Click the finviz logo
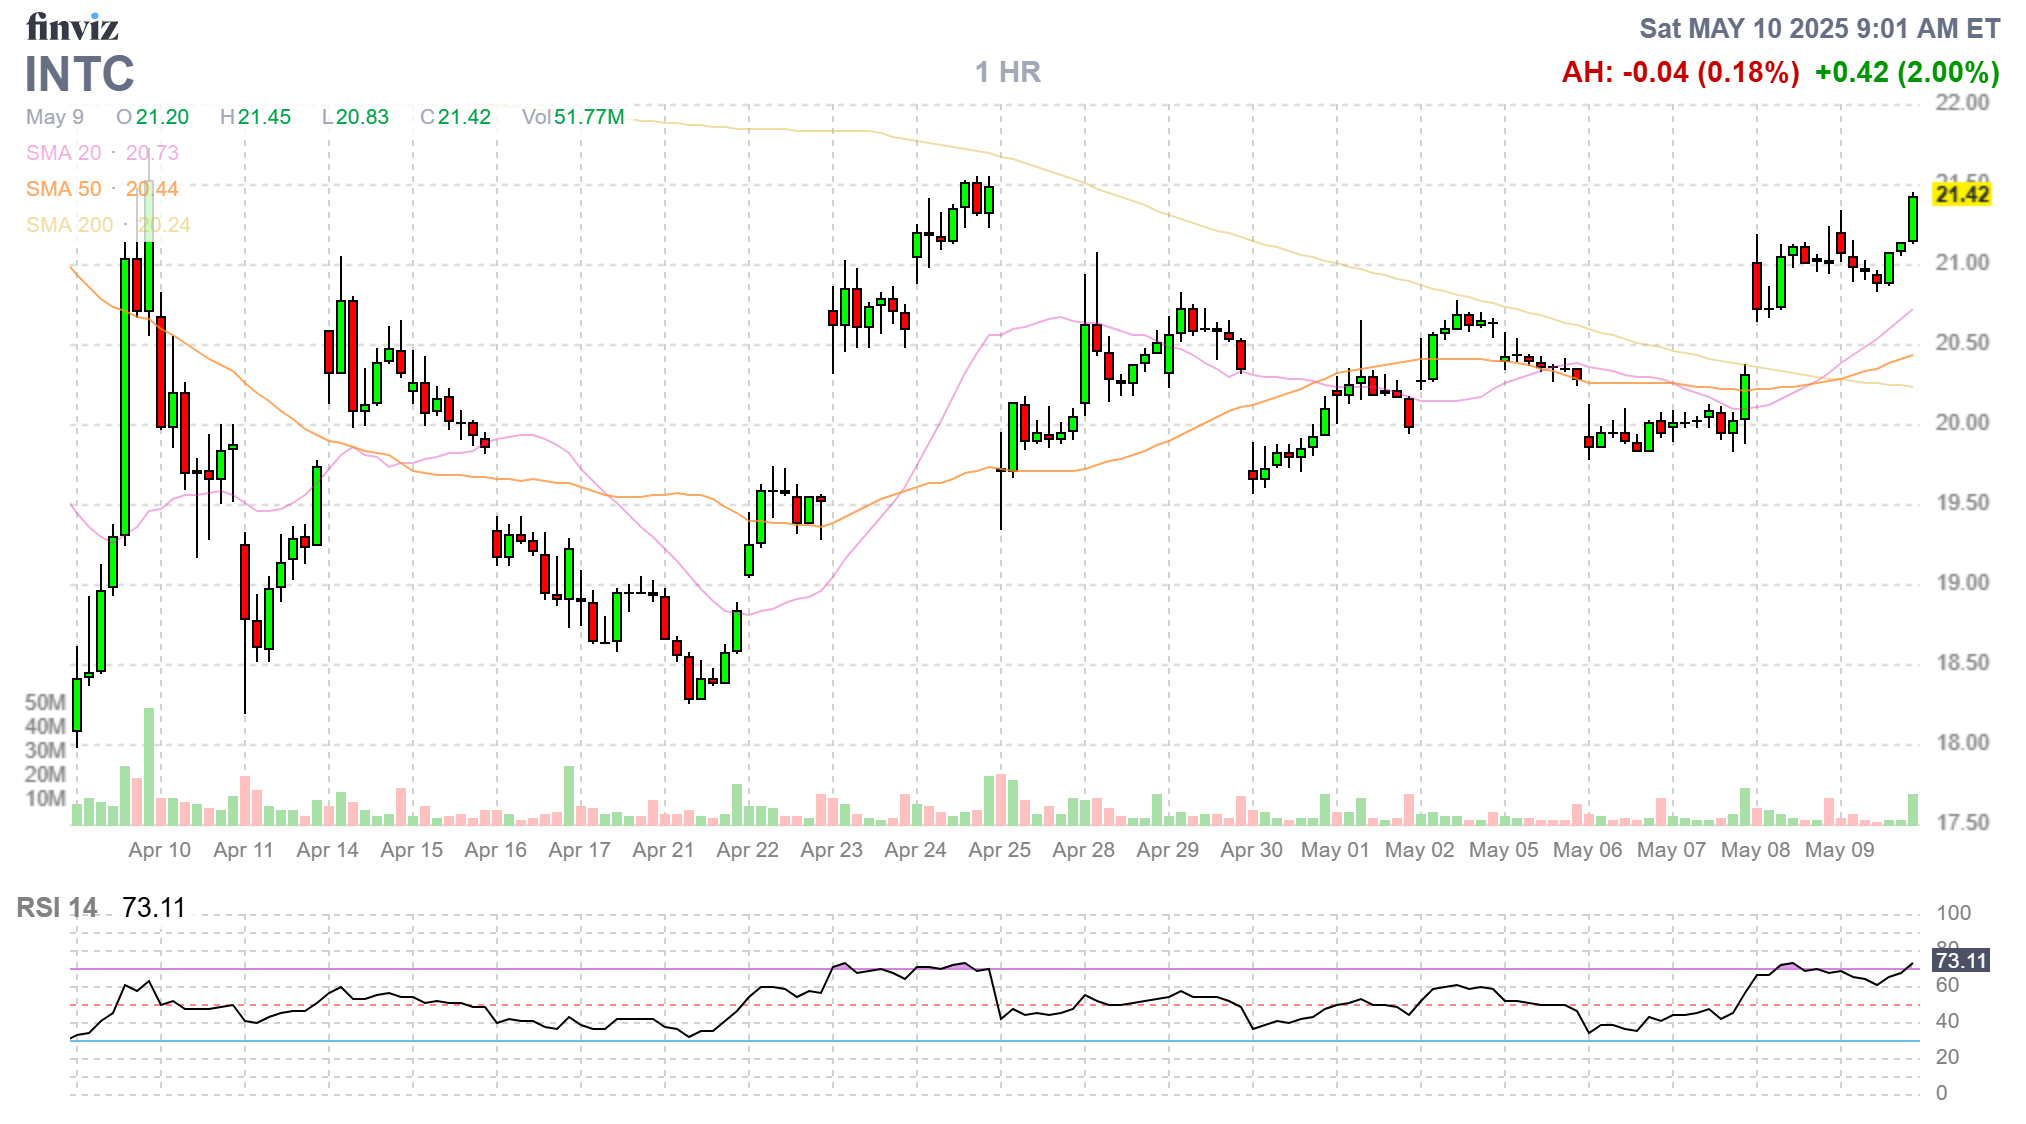 pyautogui.click(x=72, y=27)
